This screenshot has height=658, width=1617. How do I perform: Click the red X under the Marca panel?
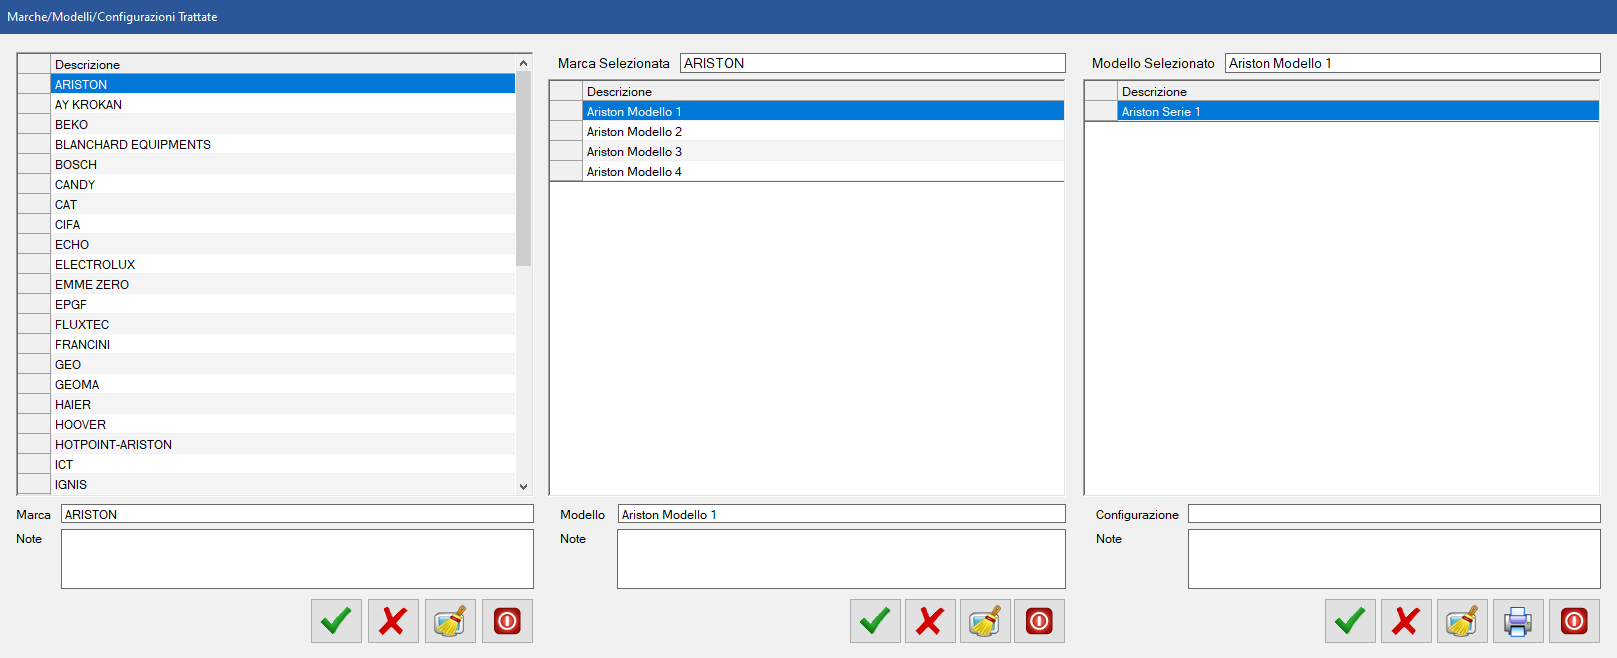click(393, 621)
